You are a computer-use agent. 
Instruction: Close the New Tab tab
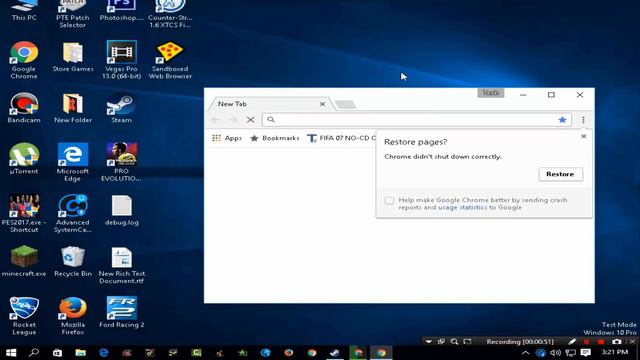322,104
